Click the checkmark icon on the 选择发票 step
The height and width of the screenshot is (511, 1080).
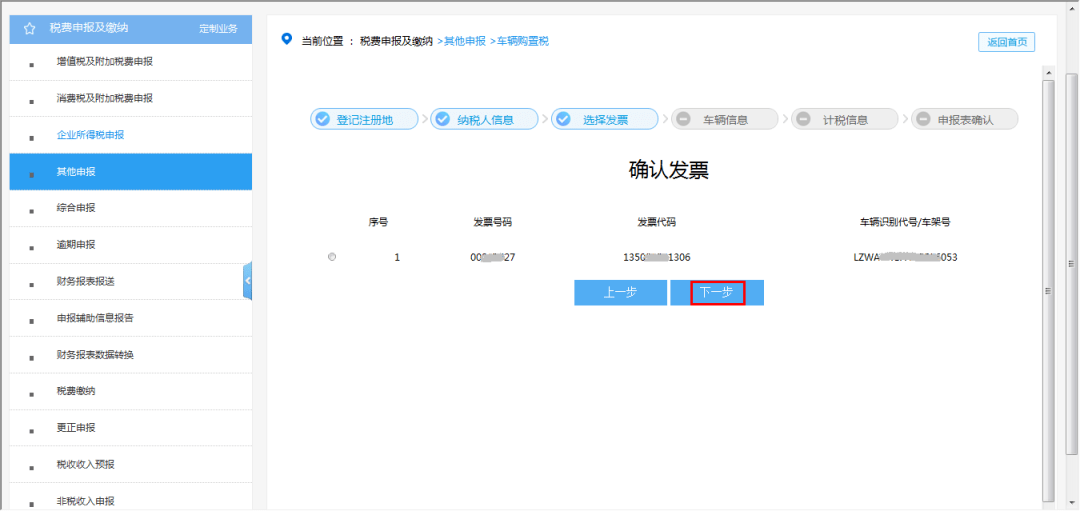pyautogui.click(x=563, y=119)
